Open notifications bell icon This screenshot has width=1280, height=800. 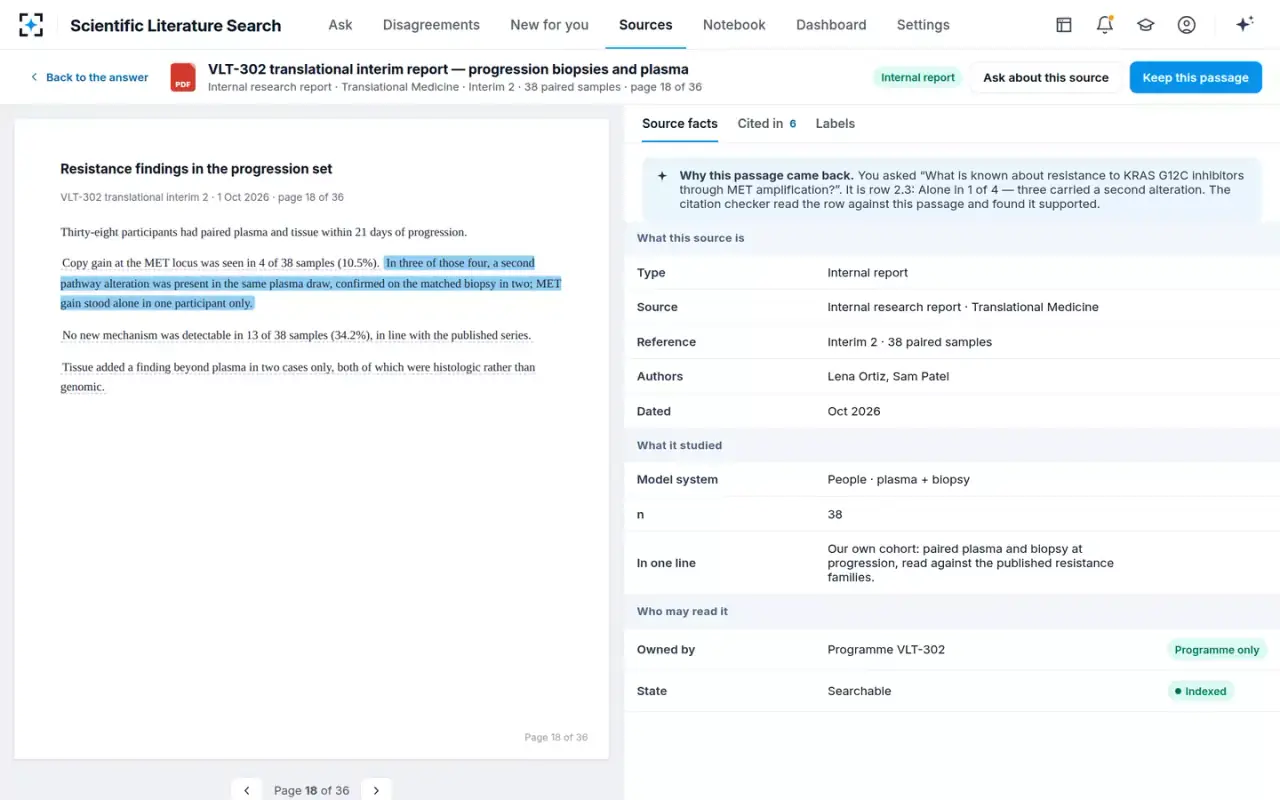(x=1105, y=25)
